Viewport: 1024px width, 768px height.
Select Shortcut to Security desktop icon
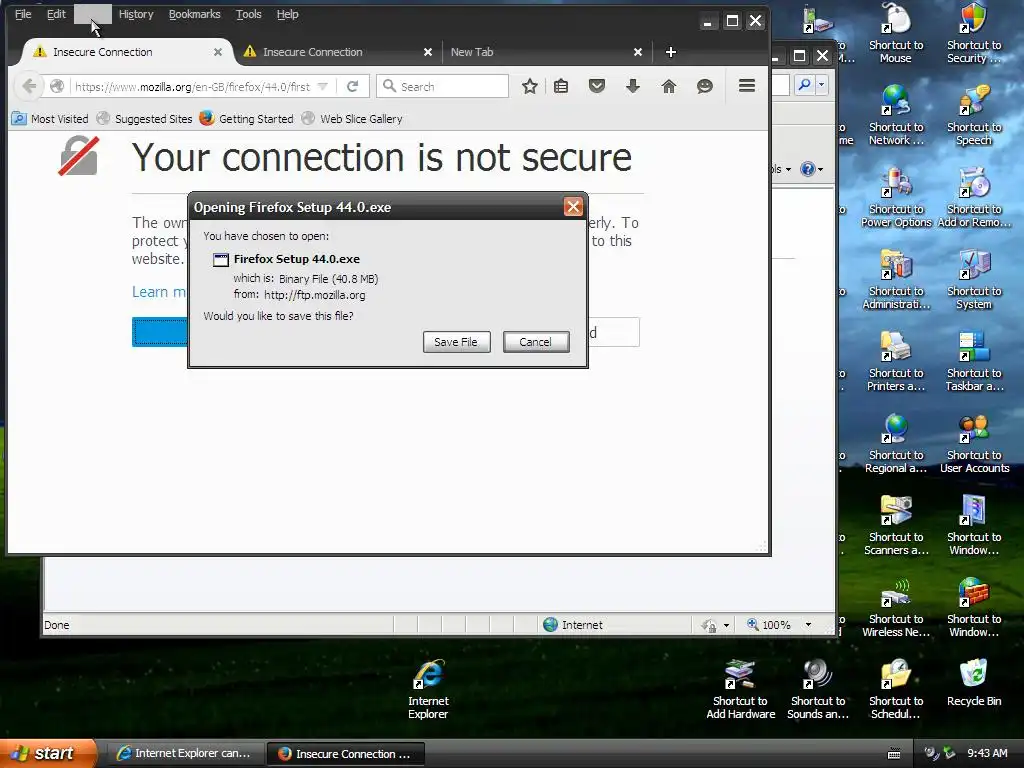(974, 34)
